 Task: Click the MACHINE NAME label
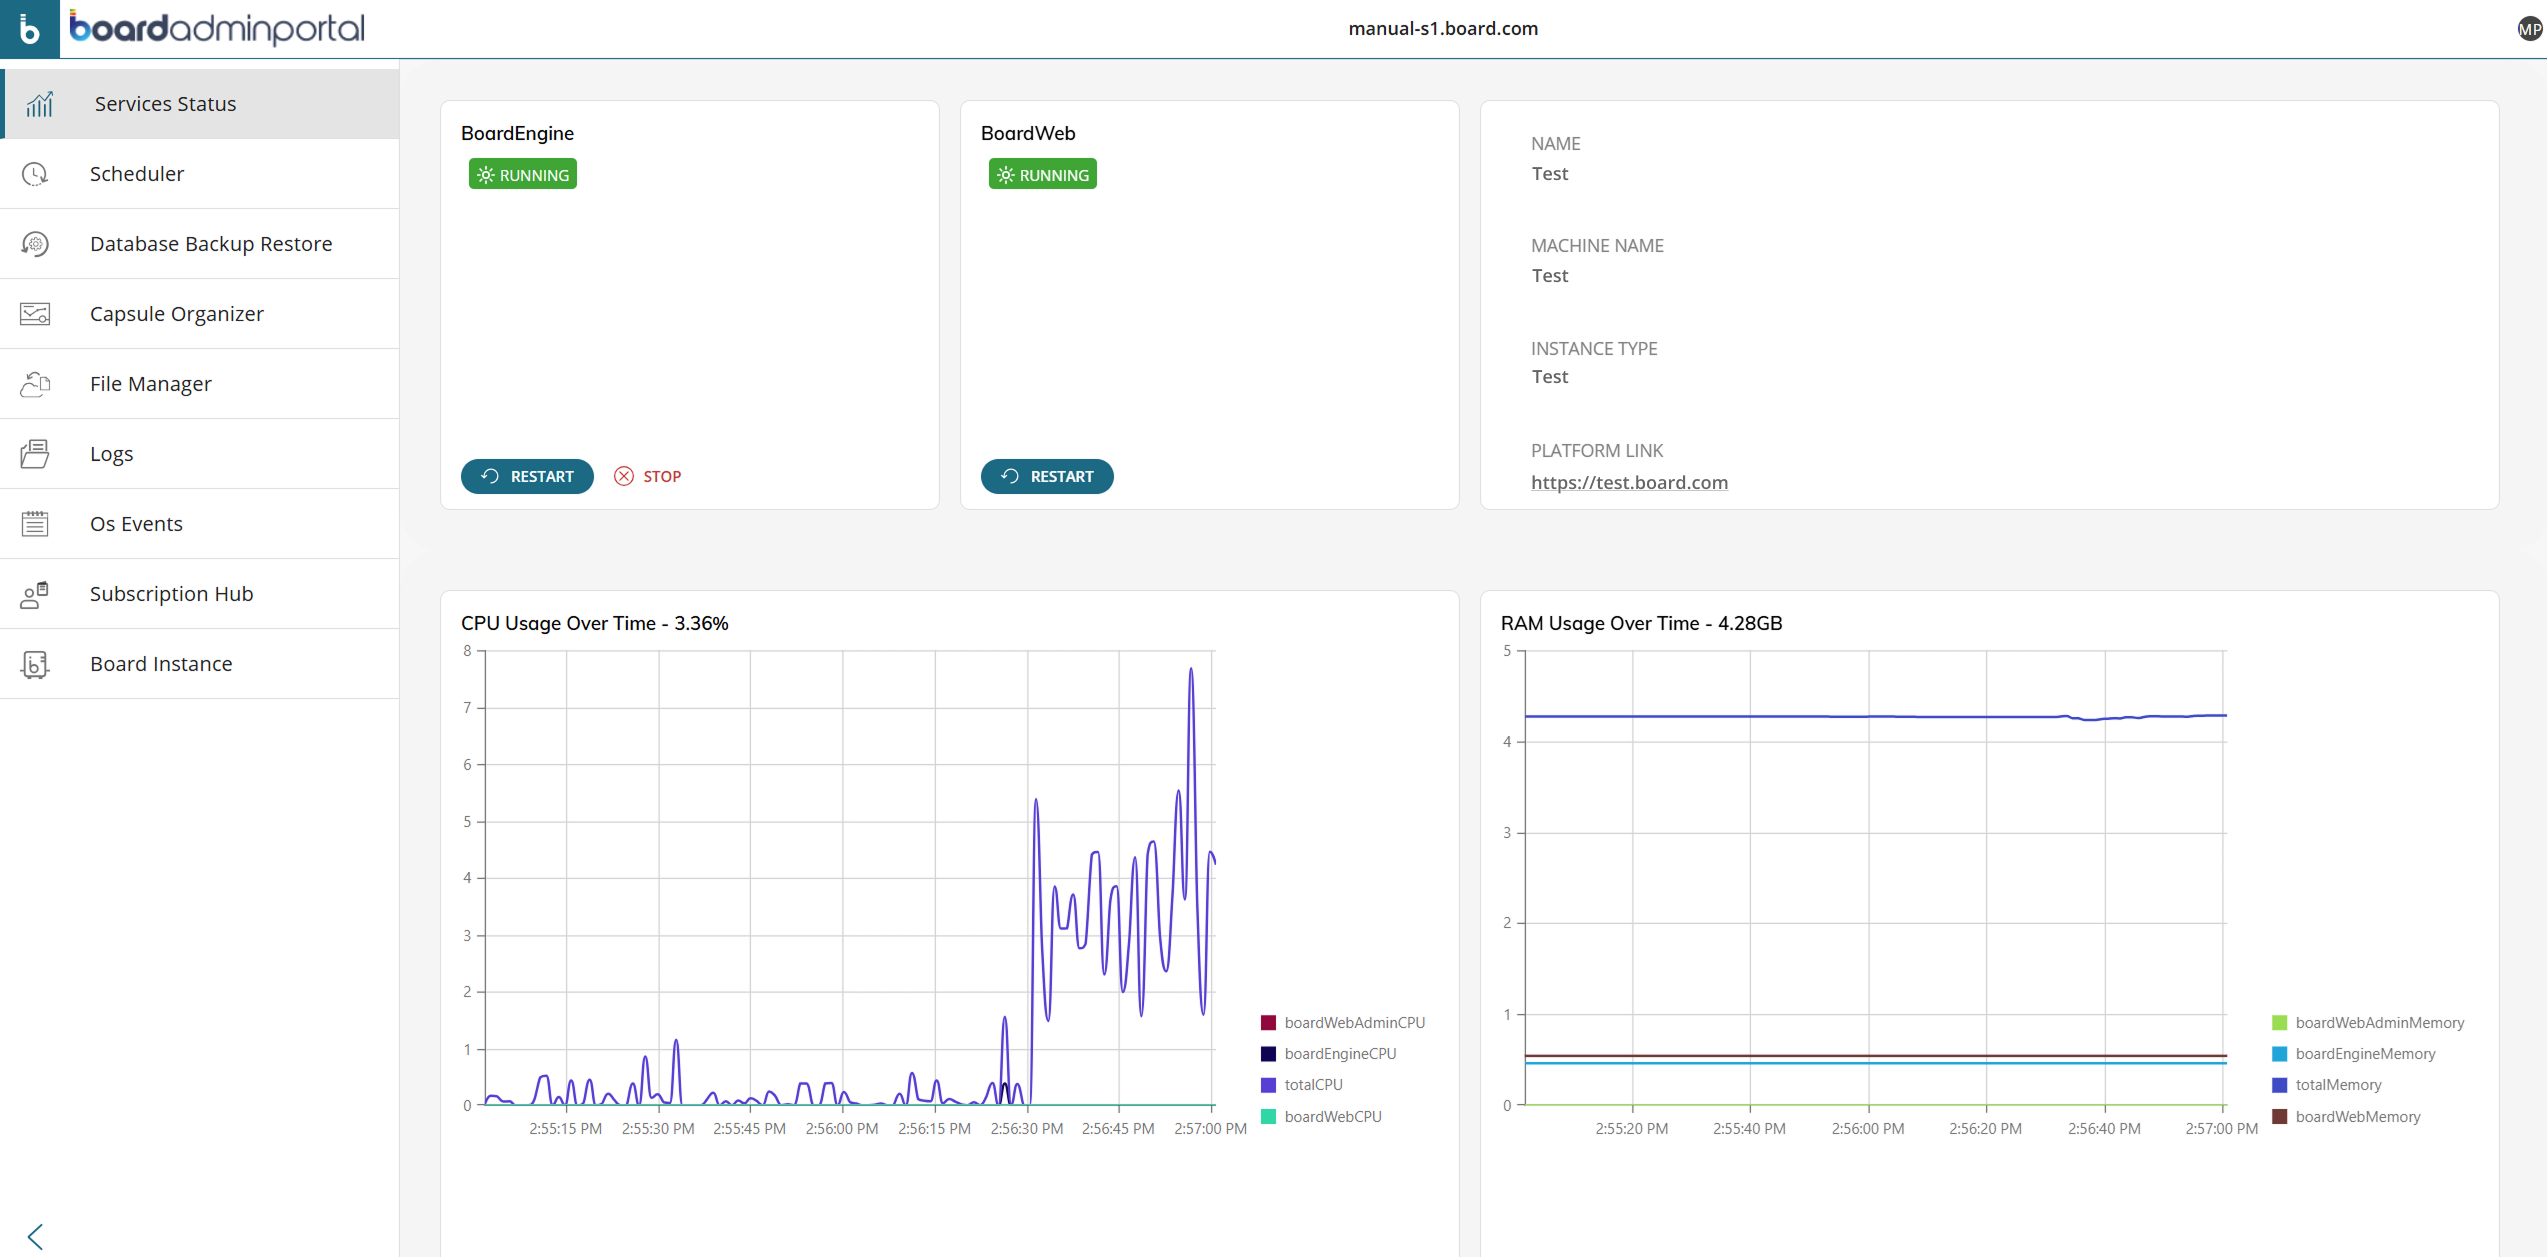1597,245
